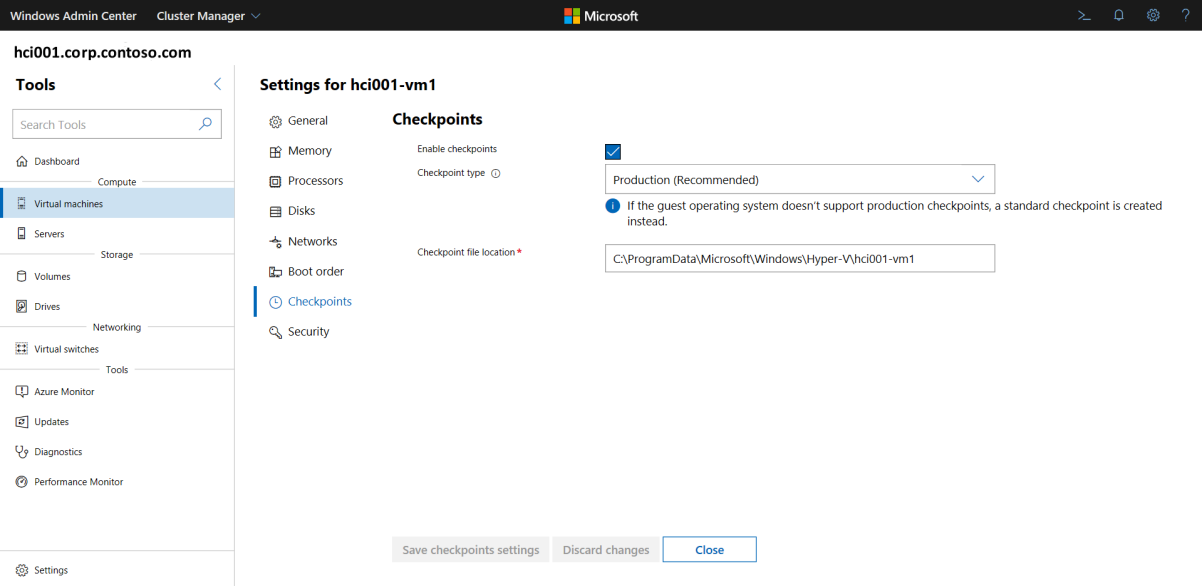Viewport: 1202px width, 586px height.
Task: Open Performance Monitor tool
Action: (x=78, y=482)
